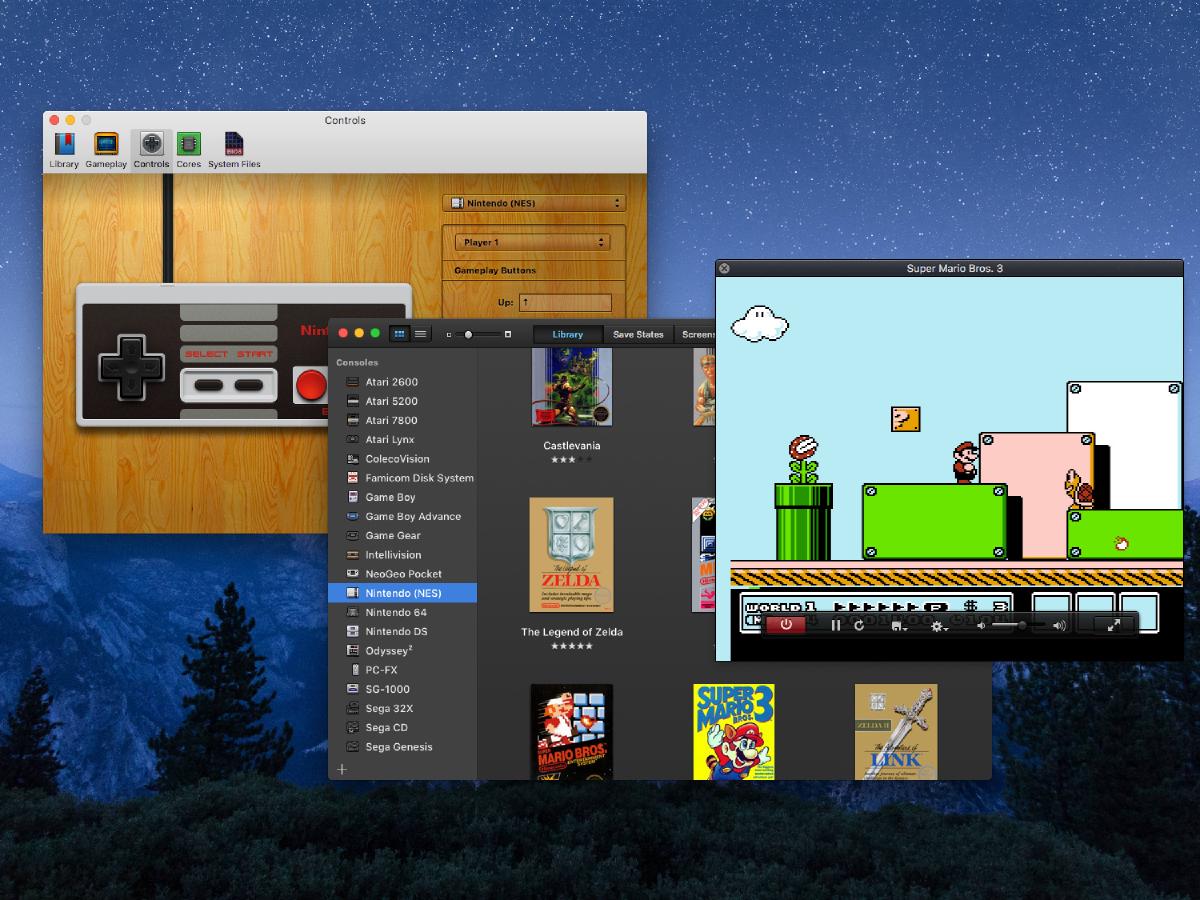Viewport: 1200px width, 900px height.
Task: Select SG-1000 console
Action: [403, 689]
